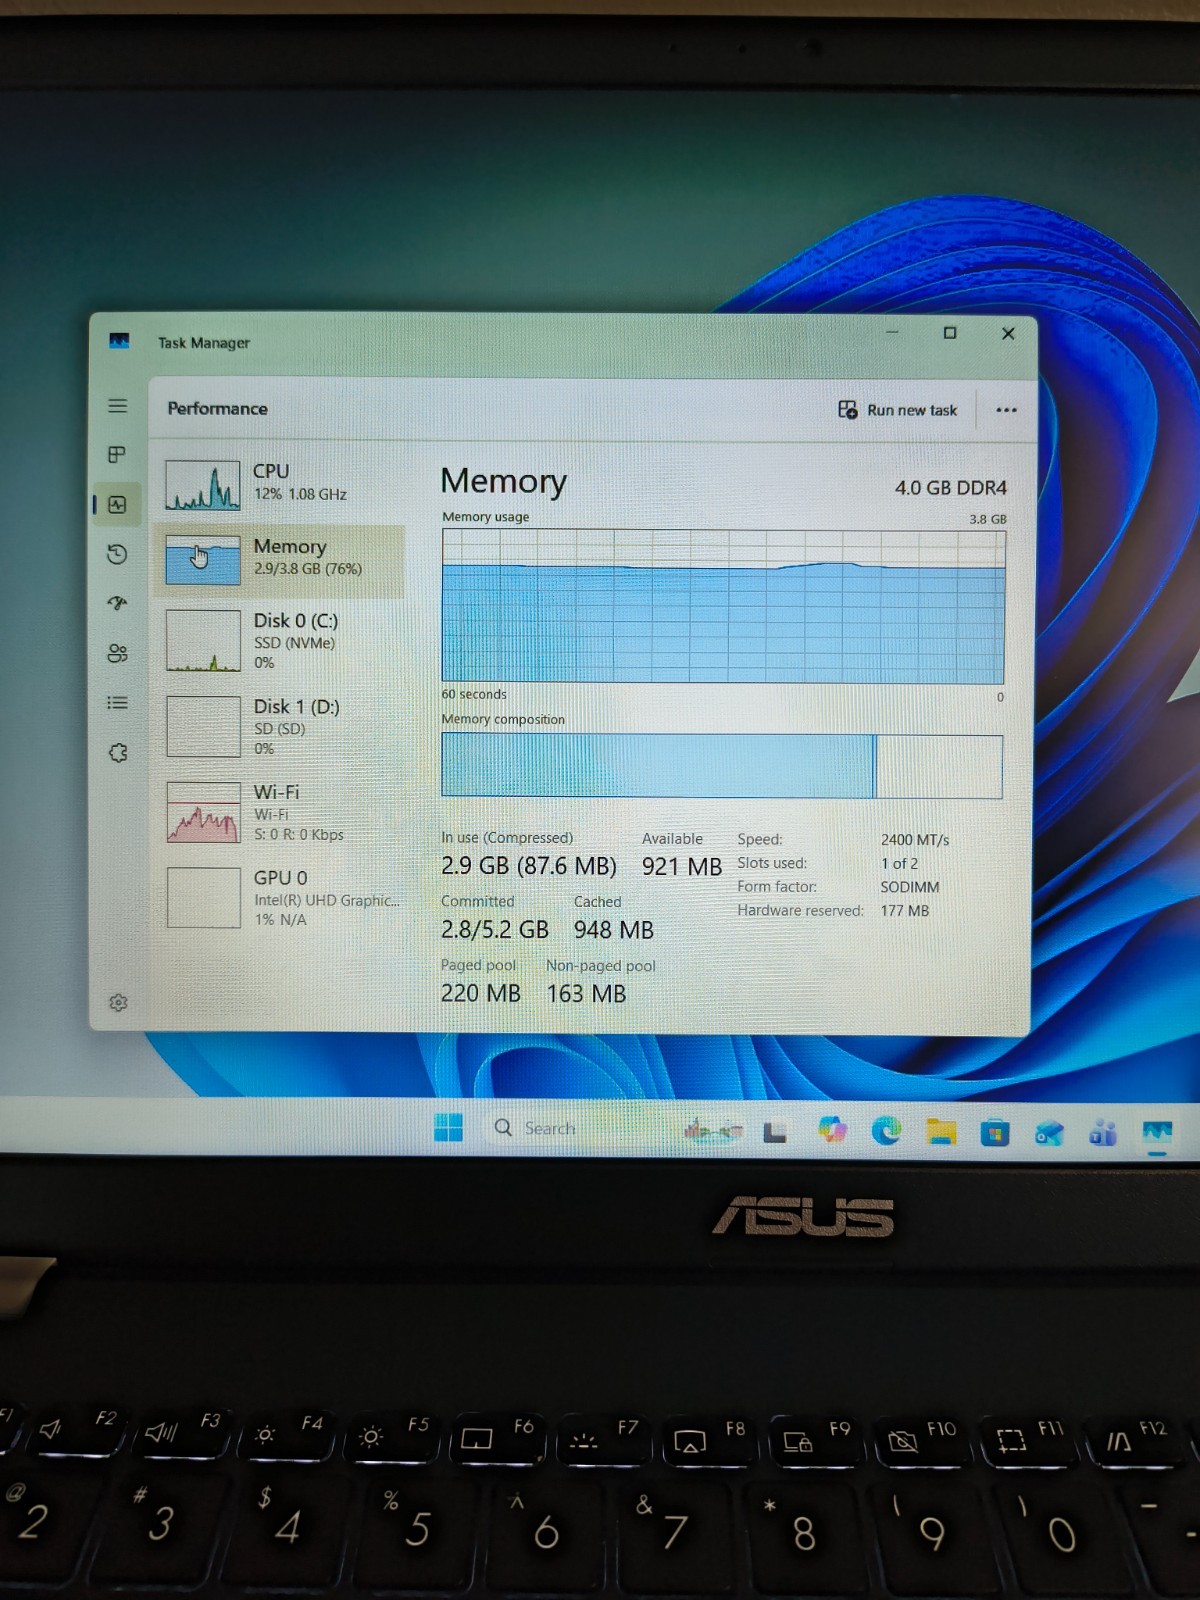Click the '2.9 GB (87.6 MB)' in-use value
Viewport: 1200px width, 1600px height.
coord(528,866)
